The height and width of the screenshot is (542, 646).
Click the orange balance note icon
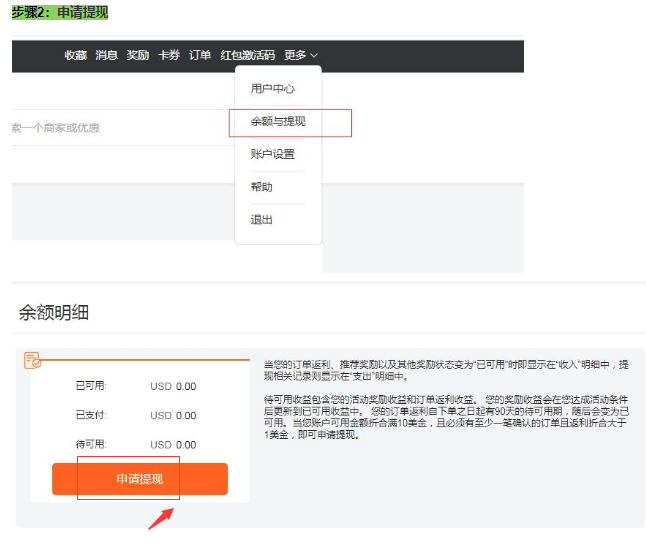tap(32, 359)
